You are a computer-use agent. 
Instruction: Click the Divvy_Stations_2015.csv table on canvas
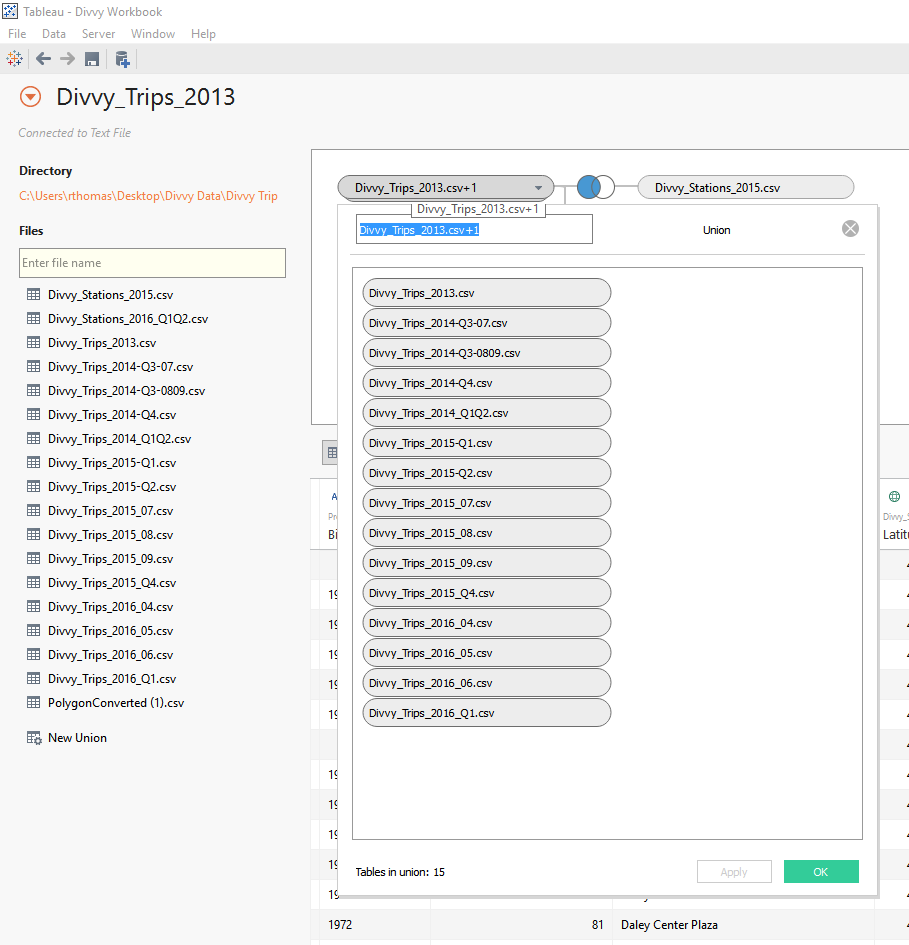coord(744,187)
